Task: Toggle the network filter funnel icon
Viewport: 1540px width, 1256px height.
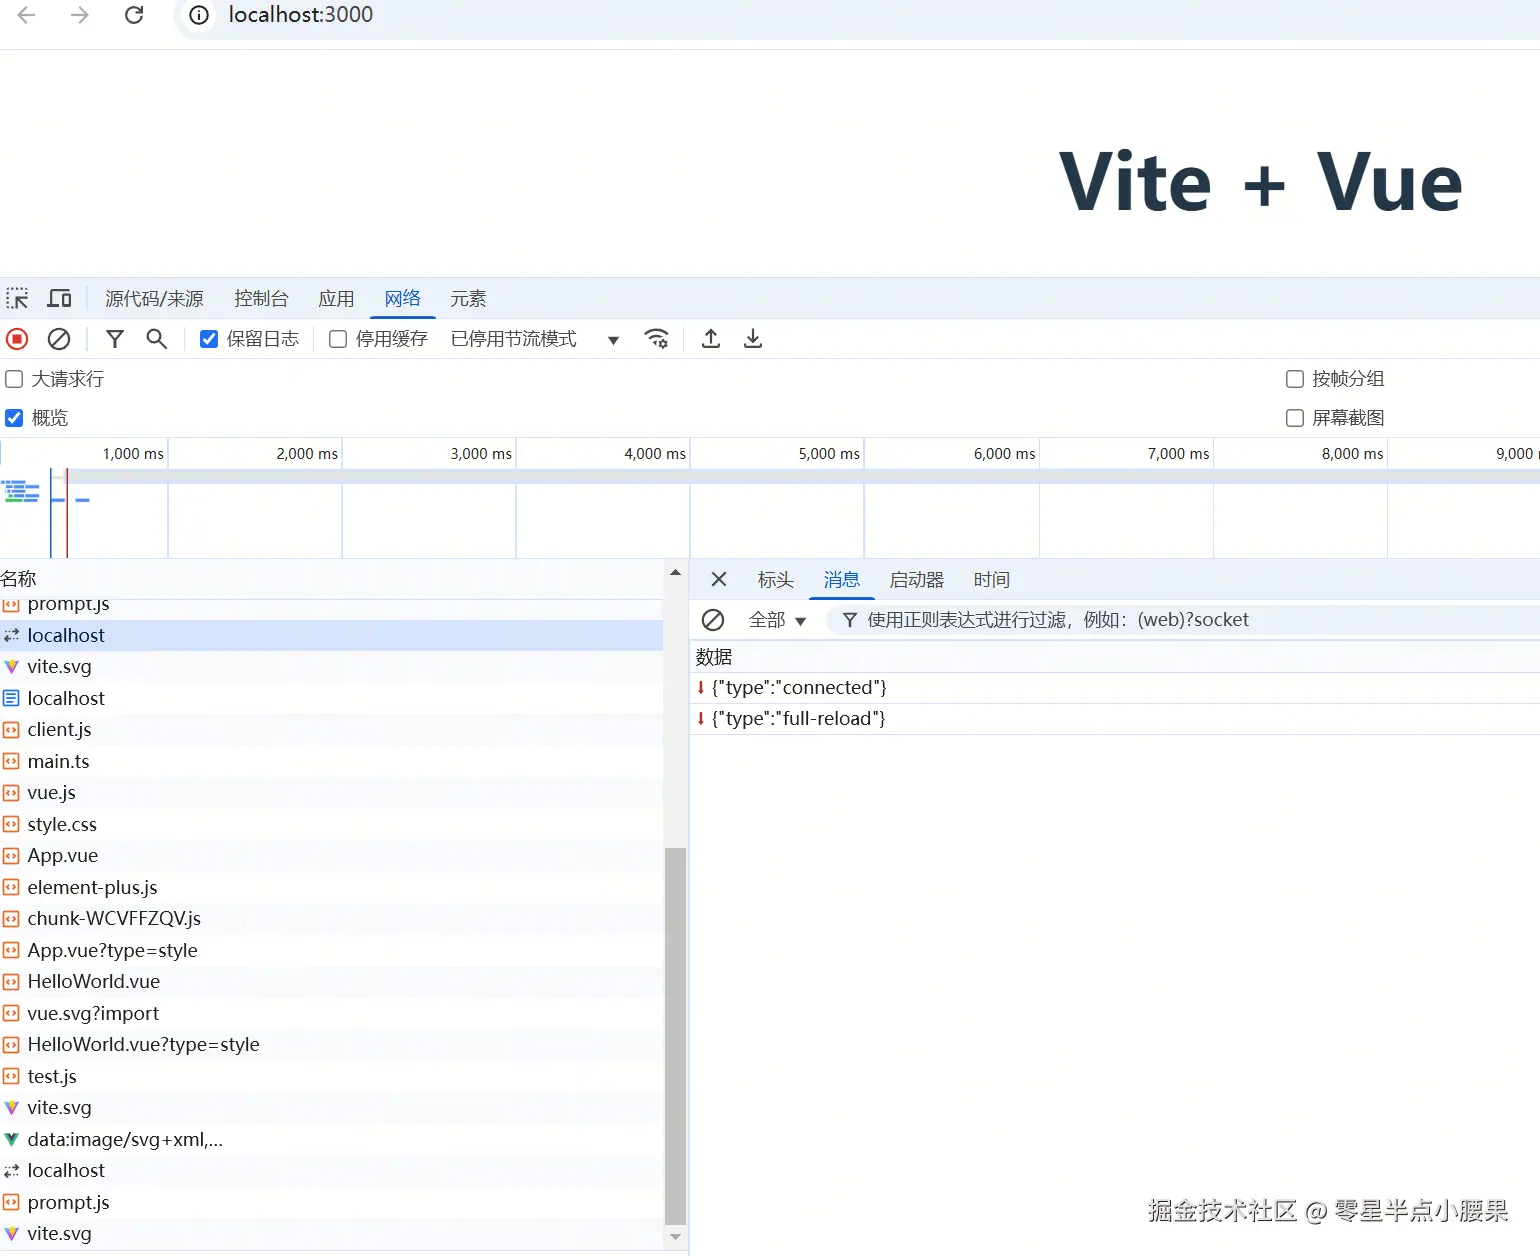Action: click(115, 339)
